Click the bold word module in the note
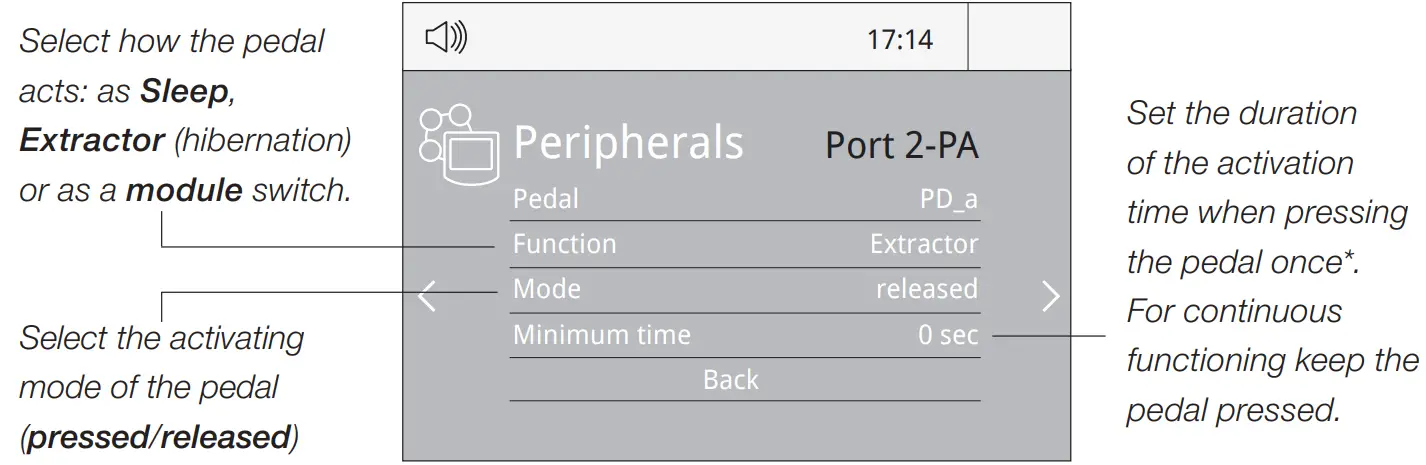Screen dimensions: 1426x465 click(184, 189)
